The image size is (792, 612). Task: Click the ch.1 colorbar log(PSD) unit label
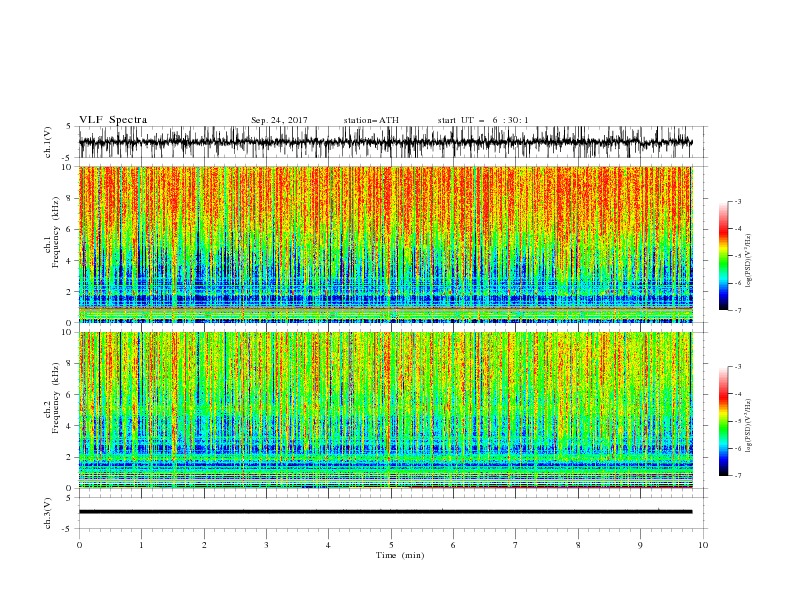tap(749, 261)
